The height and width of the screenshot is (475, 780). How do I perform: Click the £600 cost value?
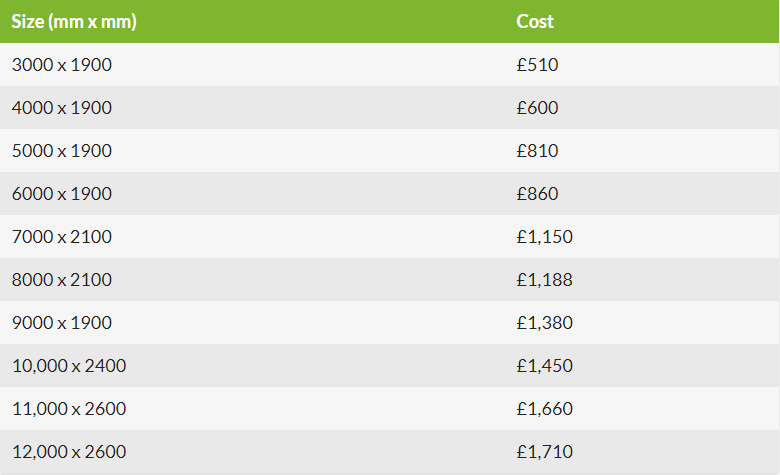tap(537, 108)
